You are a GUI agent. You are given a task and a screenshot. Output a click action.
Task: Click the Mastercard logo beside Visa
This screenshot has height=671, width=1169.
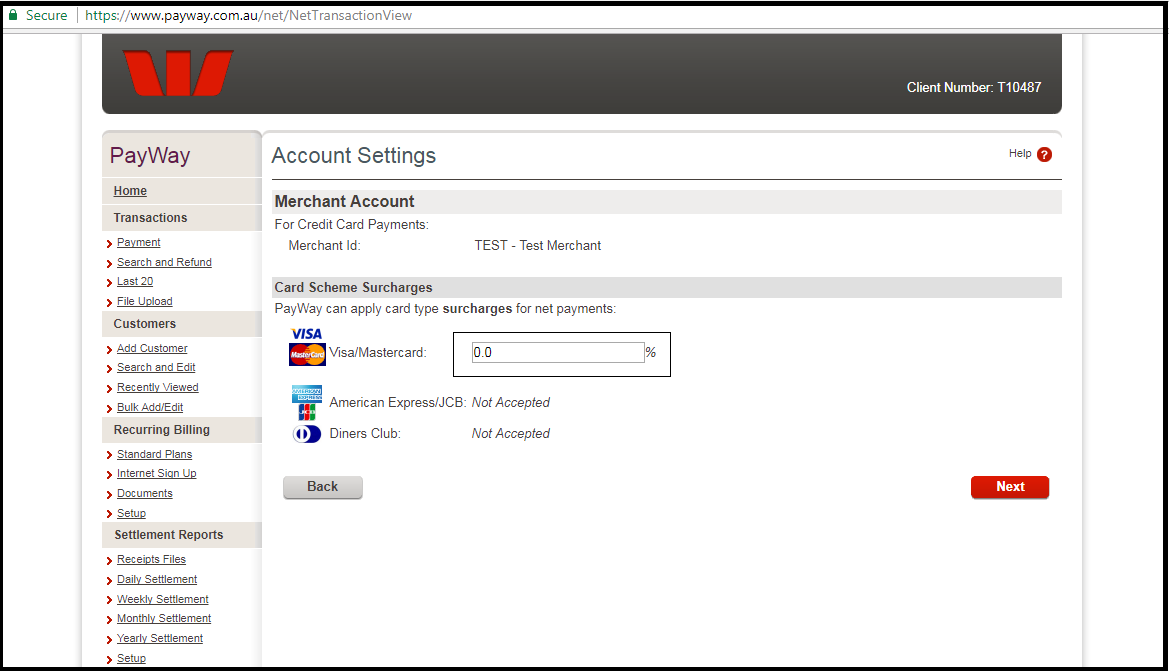(x=306, y=353)
